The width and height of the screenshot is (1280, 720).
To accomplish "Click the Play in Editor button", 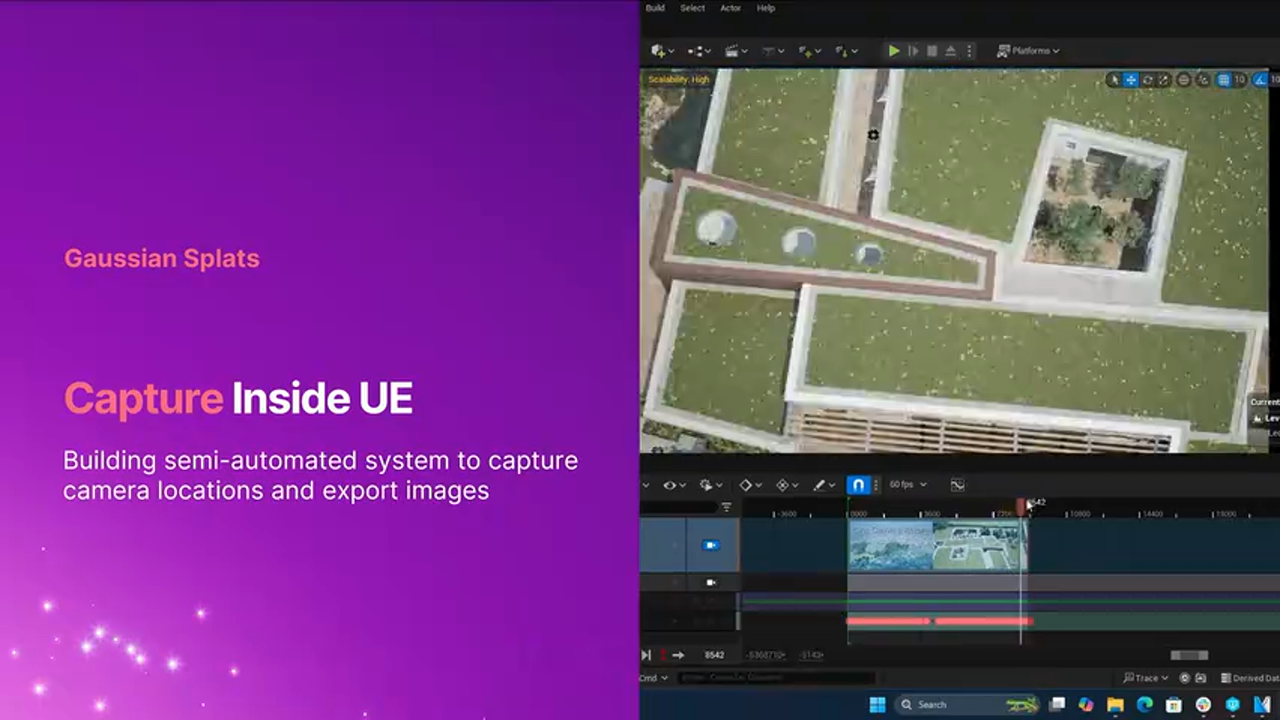I will pos(893,50).
